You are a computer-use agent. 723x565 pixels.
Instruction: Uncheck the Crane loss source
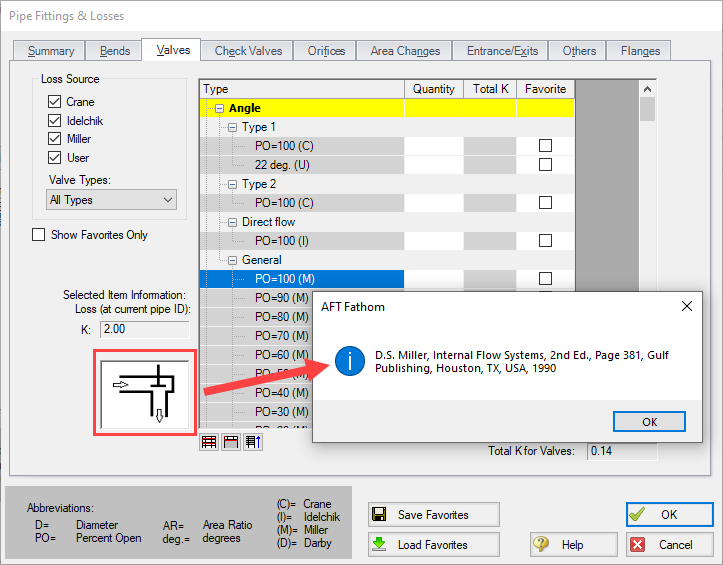54,101
